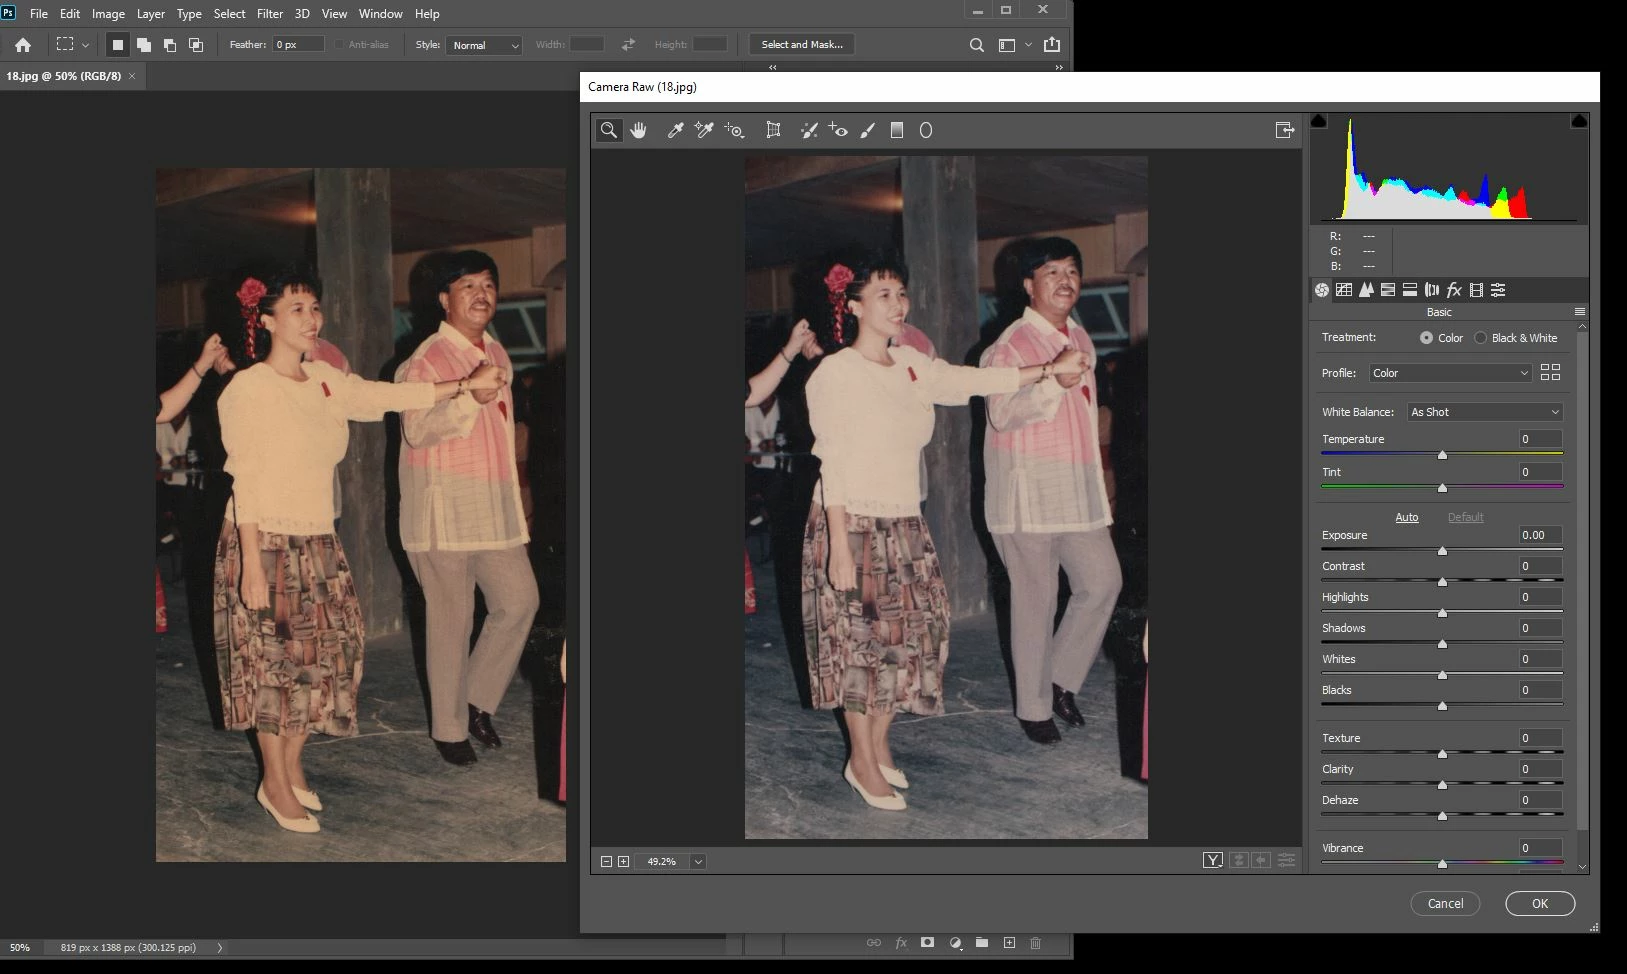Open the Style dropdown set to Normal
Viewport: 1627px width, 974px height.
pos(484,45)
